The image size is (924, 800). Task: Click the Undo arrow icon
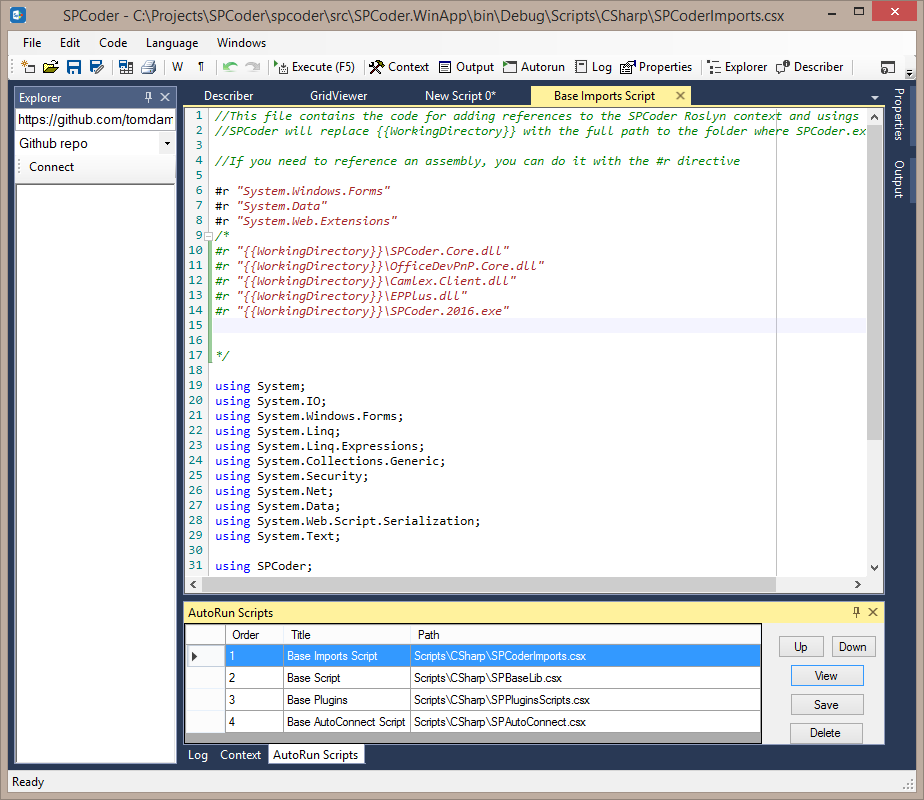230,67
